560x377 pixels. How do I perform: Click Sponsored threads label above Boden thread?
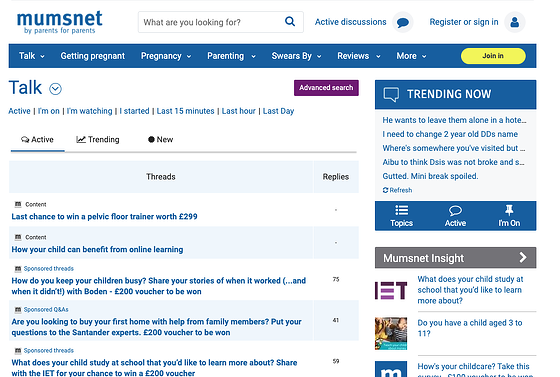49,268
